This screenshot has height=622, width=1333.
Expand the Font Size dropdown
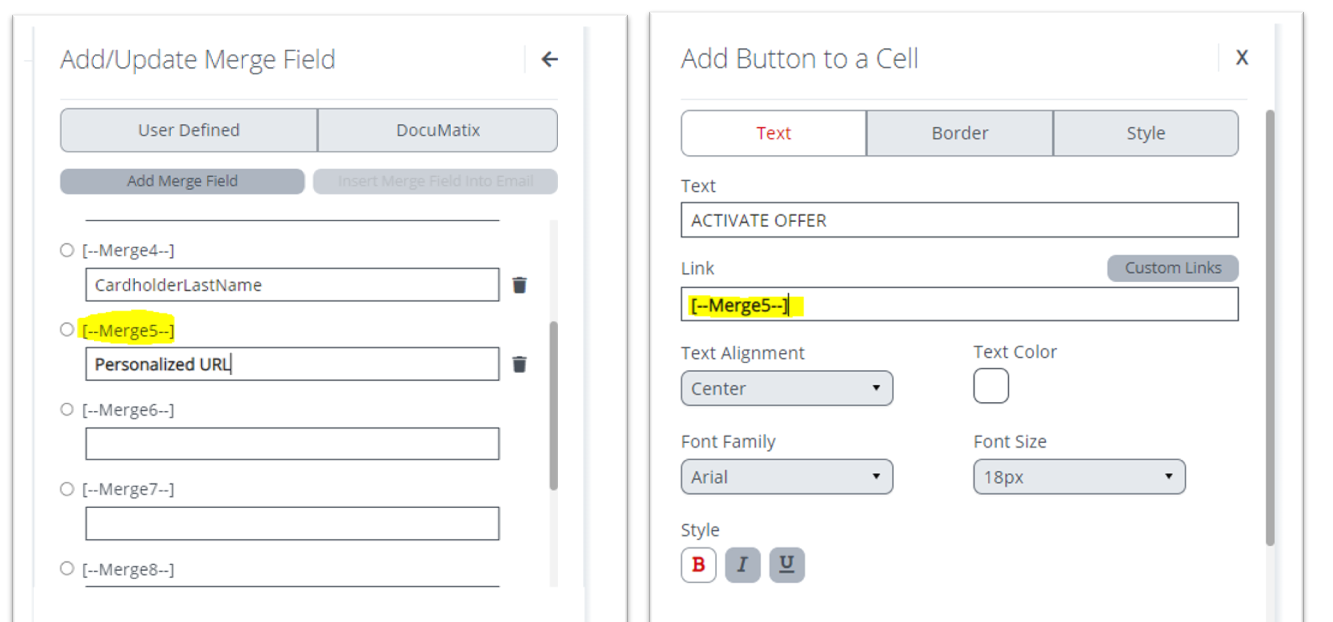point(1079,477)
